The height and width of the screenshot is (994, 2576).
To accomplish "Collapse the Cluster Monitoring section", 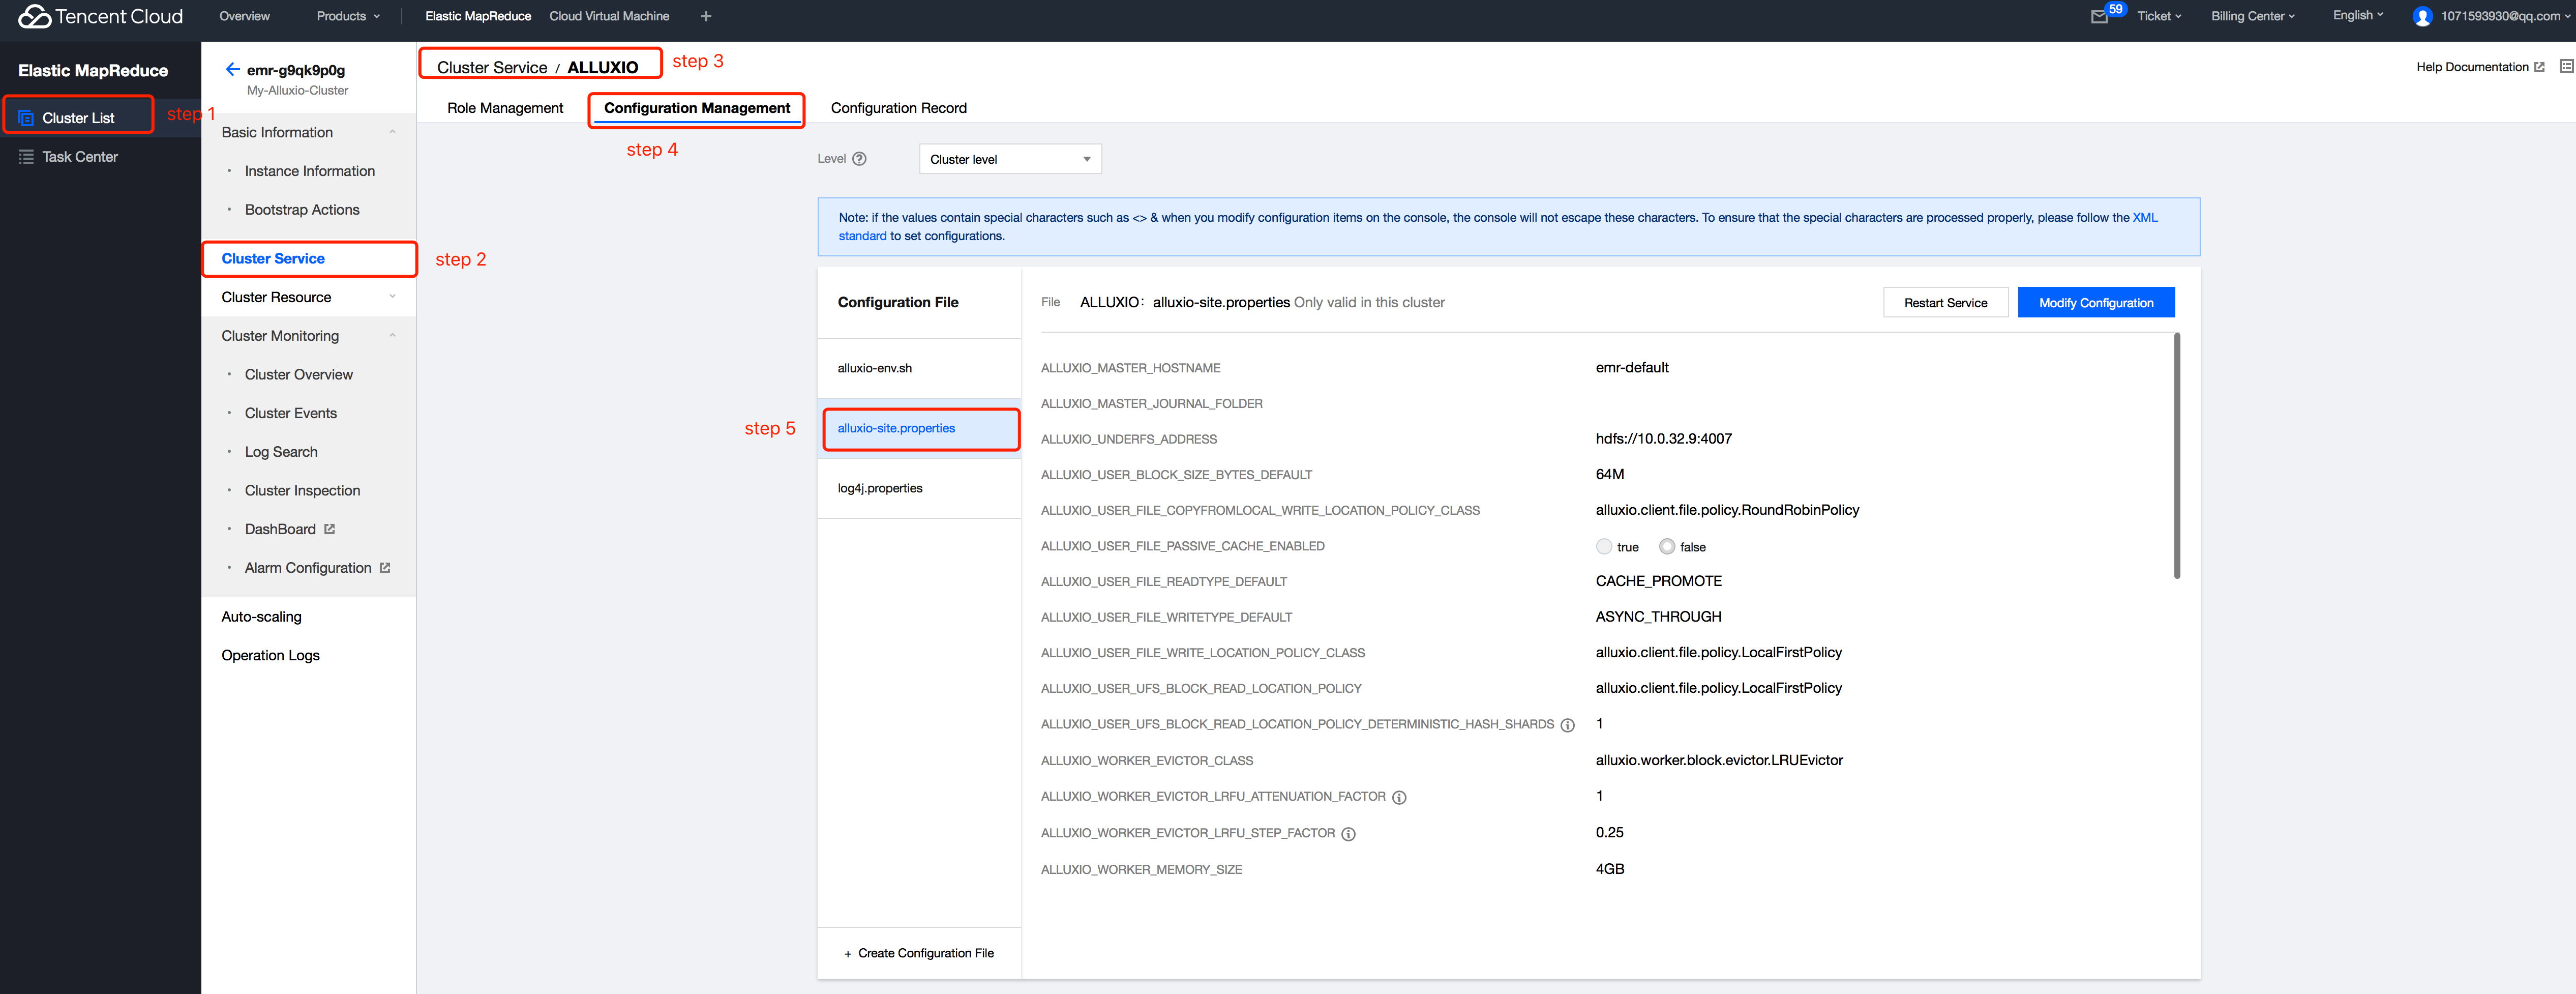I will [392, 336].
